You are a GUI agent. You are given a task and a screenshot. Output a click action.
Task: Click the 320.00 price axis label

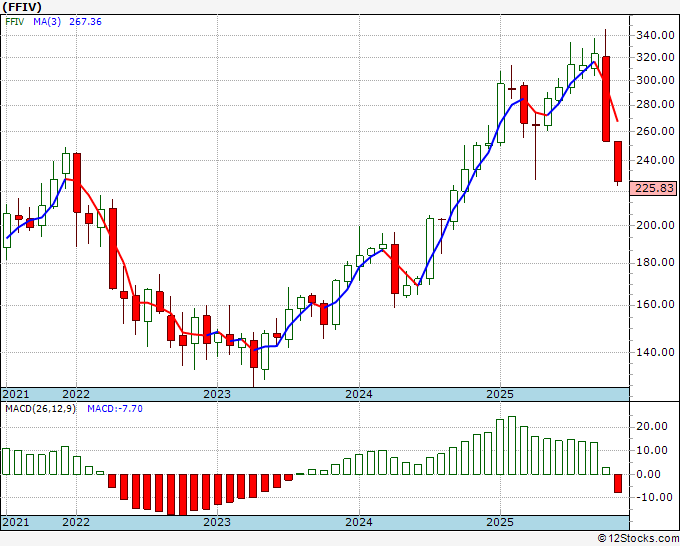[x=655, y=57]
